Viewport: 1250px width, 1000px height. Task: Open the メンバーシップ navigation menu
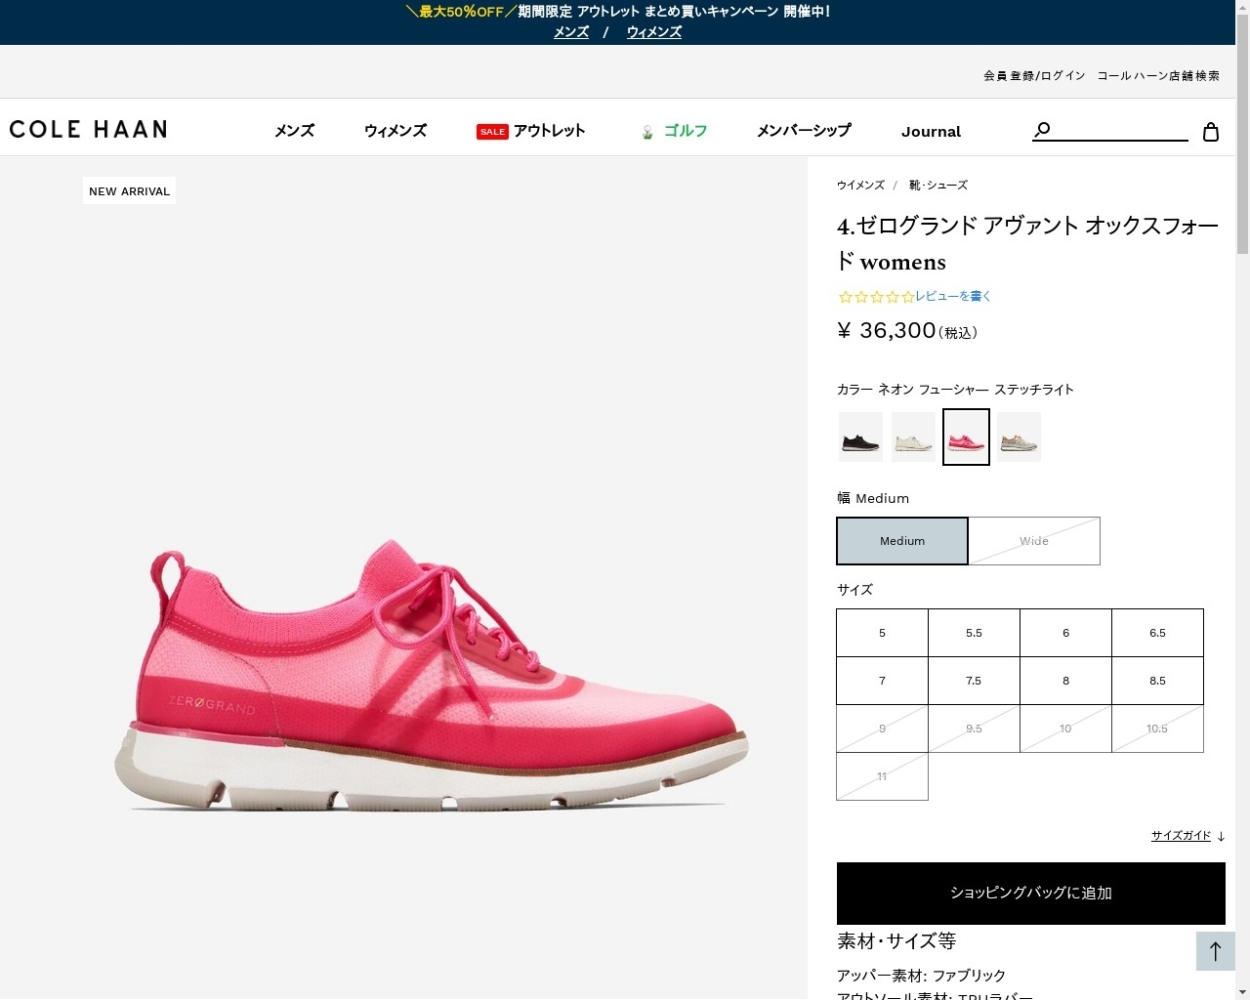[x=804, y=131]
